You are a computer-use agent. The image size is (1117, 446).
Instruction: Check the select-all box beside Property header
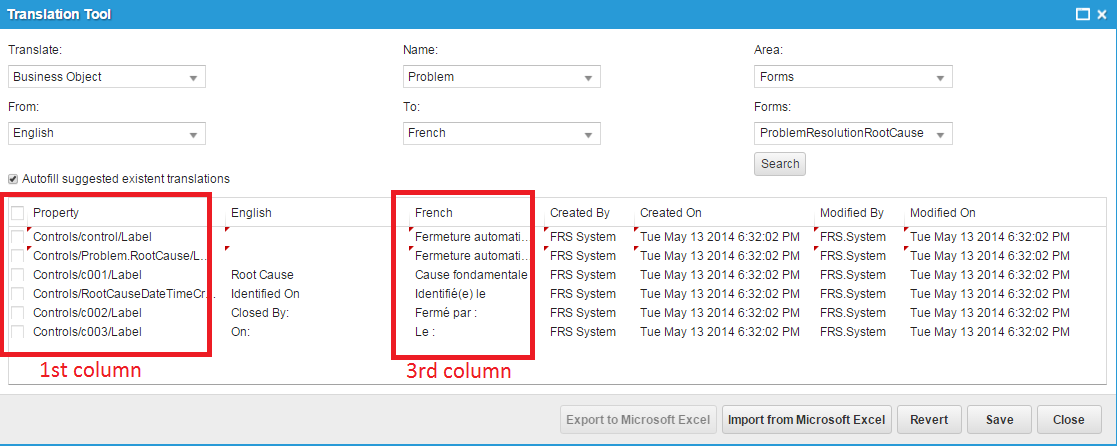tap(18, 213)
